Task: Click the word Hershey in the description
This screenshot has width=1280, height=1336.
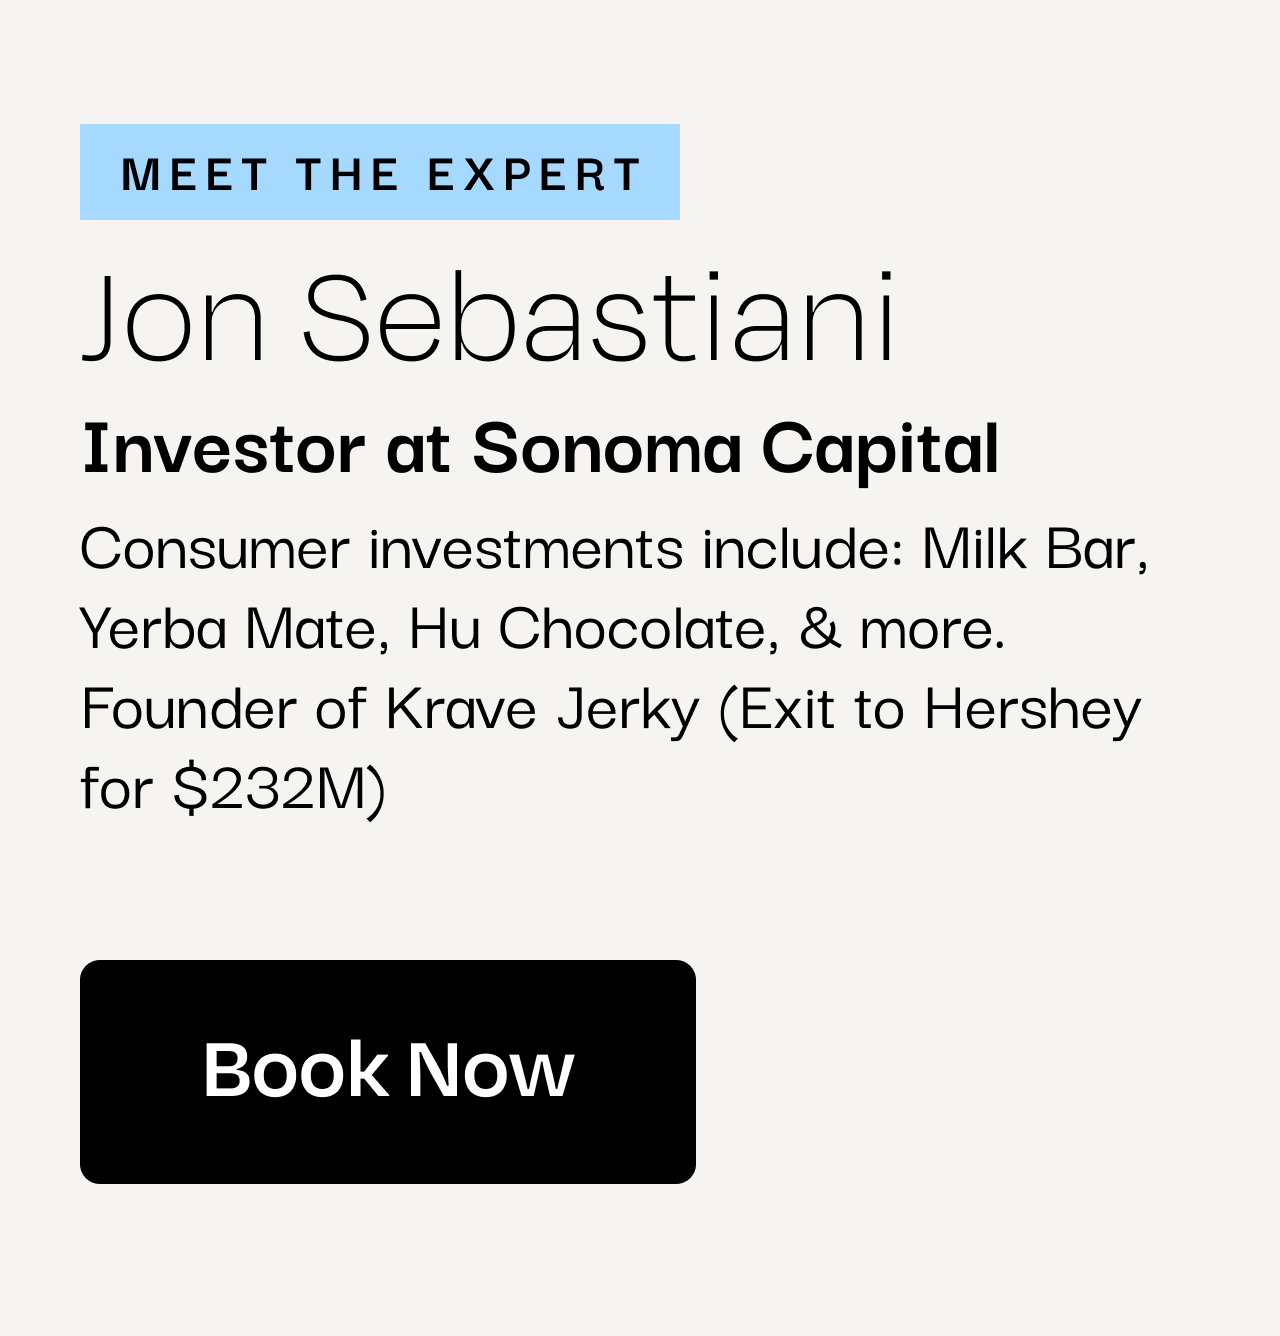Action: pyautogui.click(x=1032, y=710)
